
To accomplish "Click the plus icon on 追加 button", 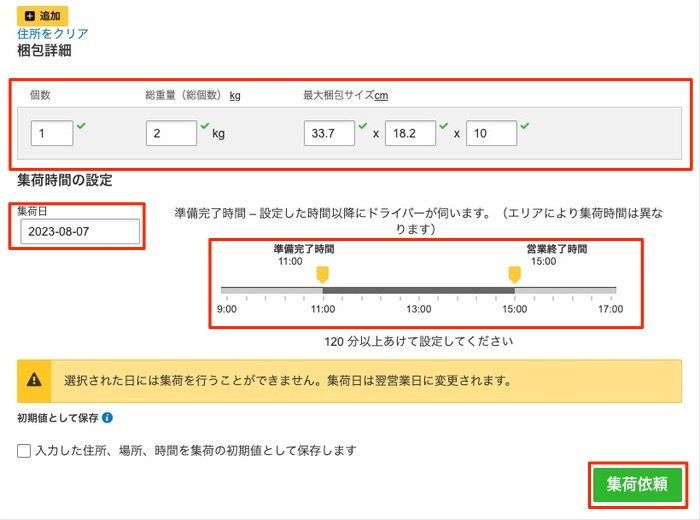I will click(x=30, y=16).
